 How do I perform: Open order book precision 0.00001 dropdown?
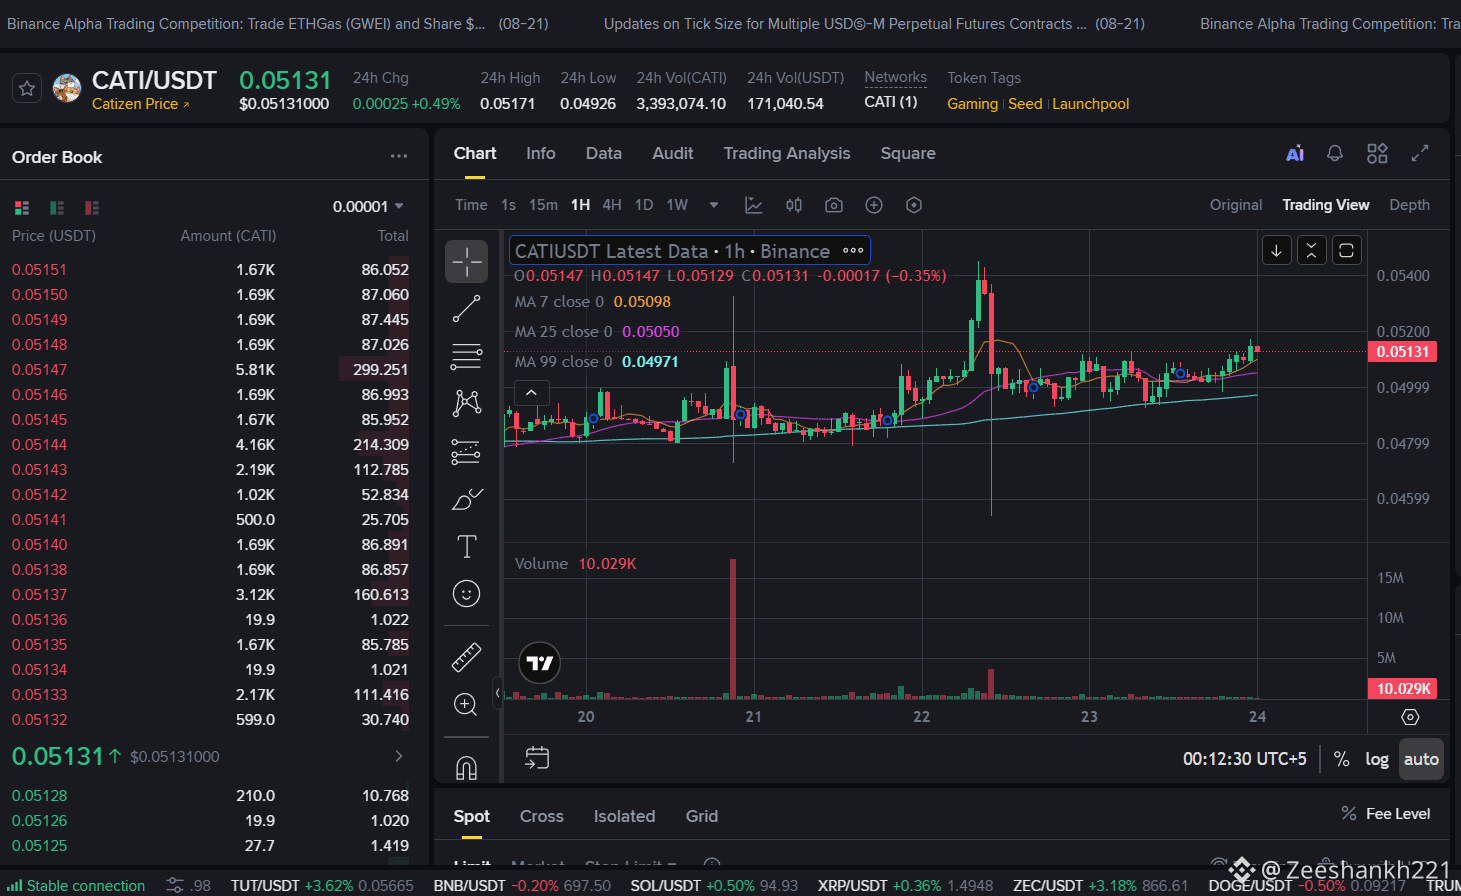368,207
